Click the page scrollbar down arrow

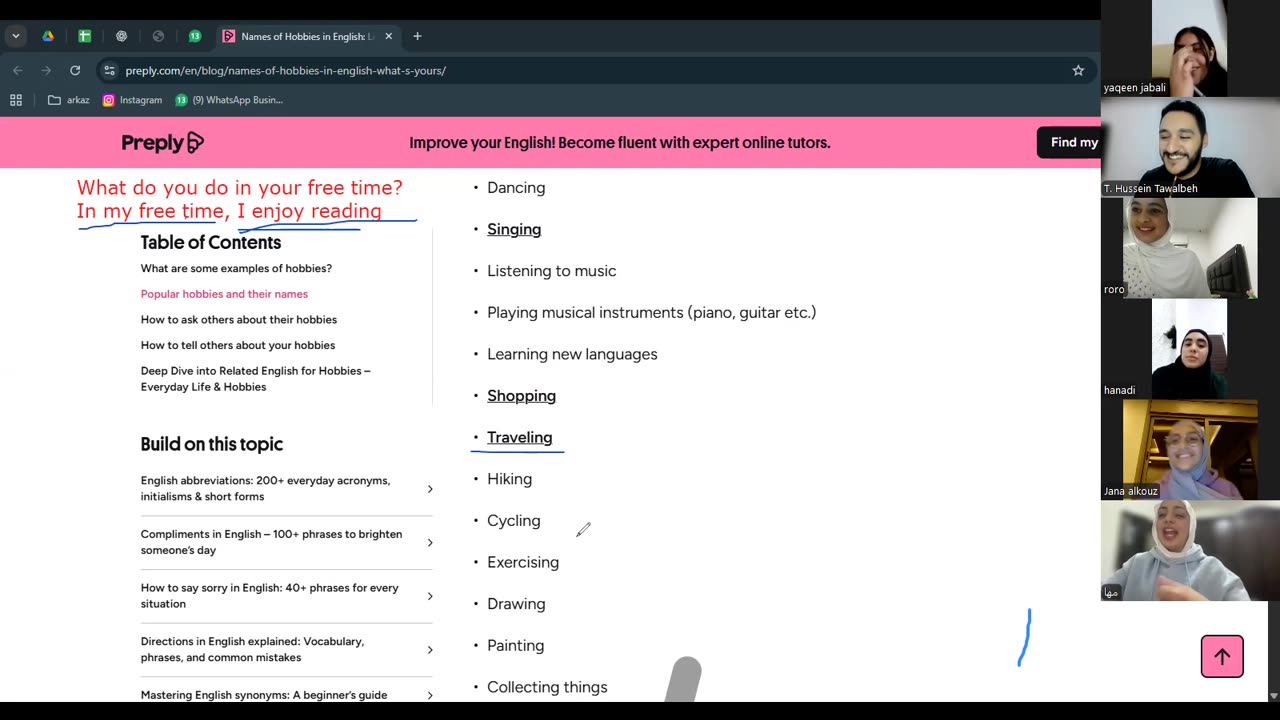pyautogui.click(x=1273, y=696)
